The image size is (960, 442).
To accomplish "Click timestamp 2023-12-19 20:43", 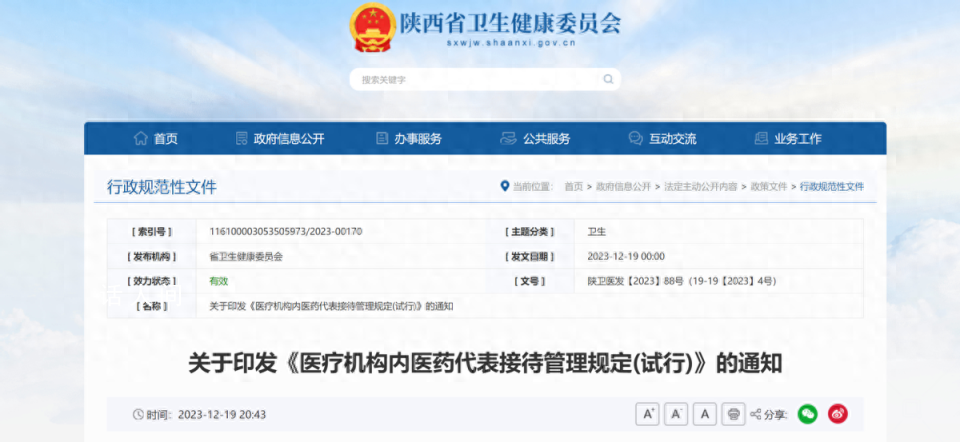I will coord(222,414).
